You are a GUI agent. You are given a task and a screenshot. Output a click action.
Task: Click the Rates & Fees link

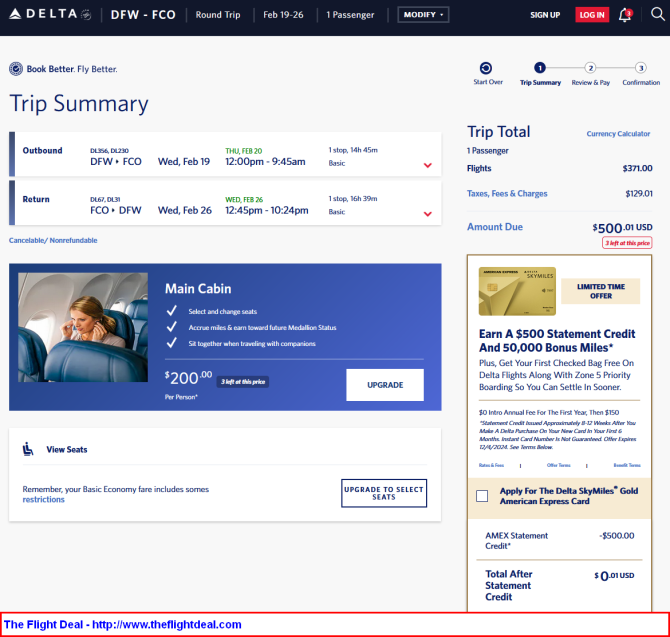tap(491, 465)
